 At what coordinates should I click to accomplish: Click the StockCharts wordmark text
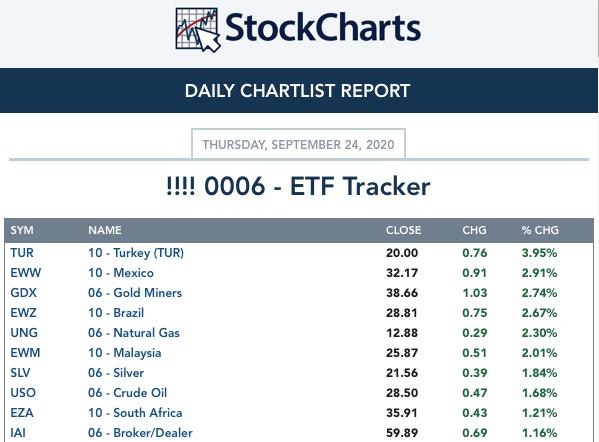(x=323, y=28)
